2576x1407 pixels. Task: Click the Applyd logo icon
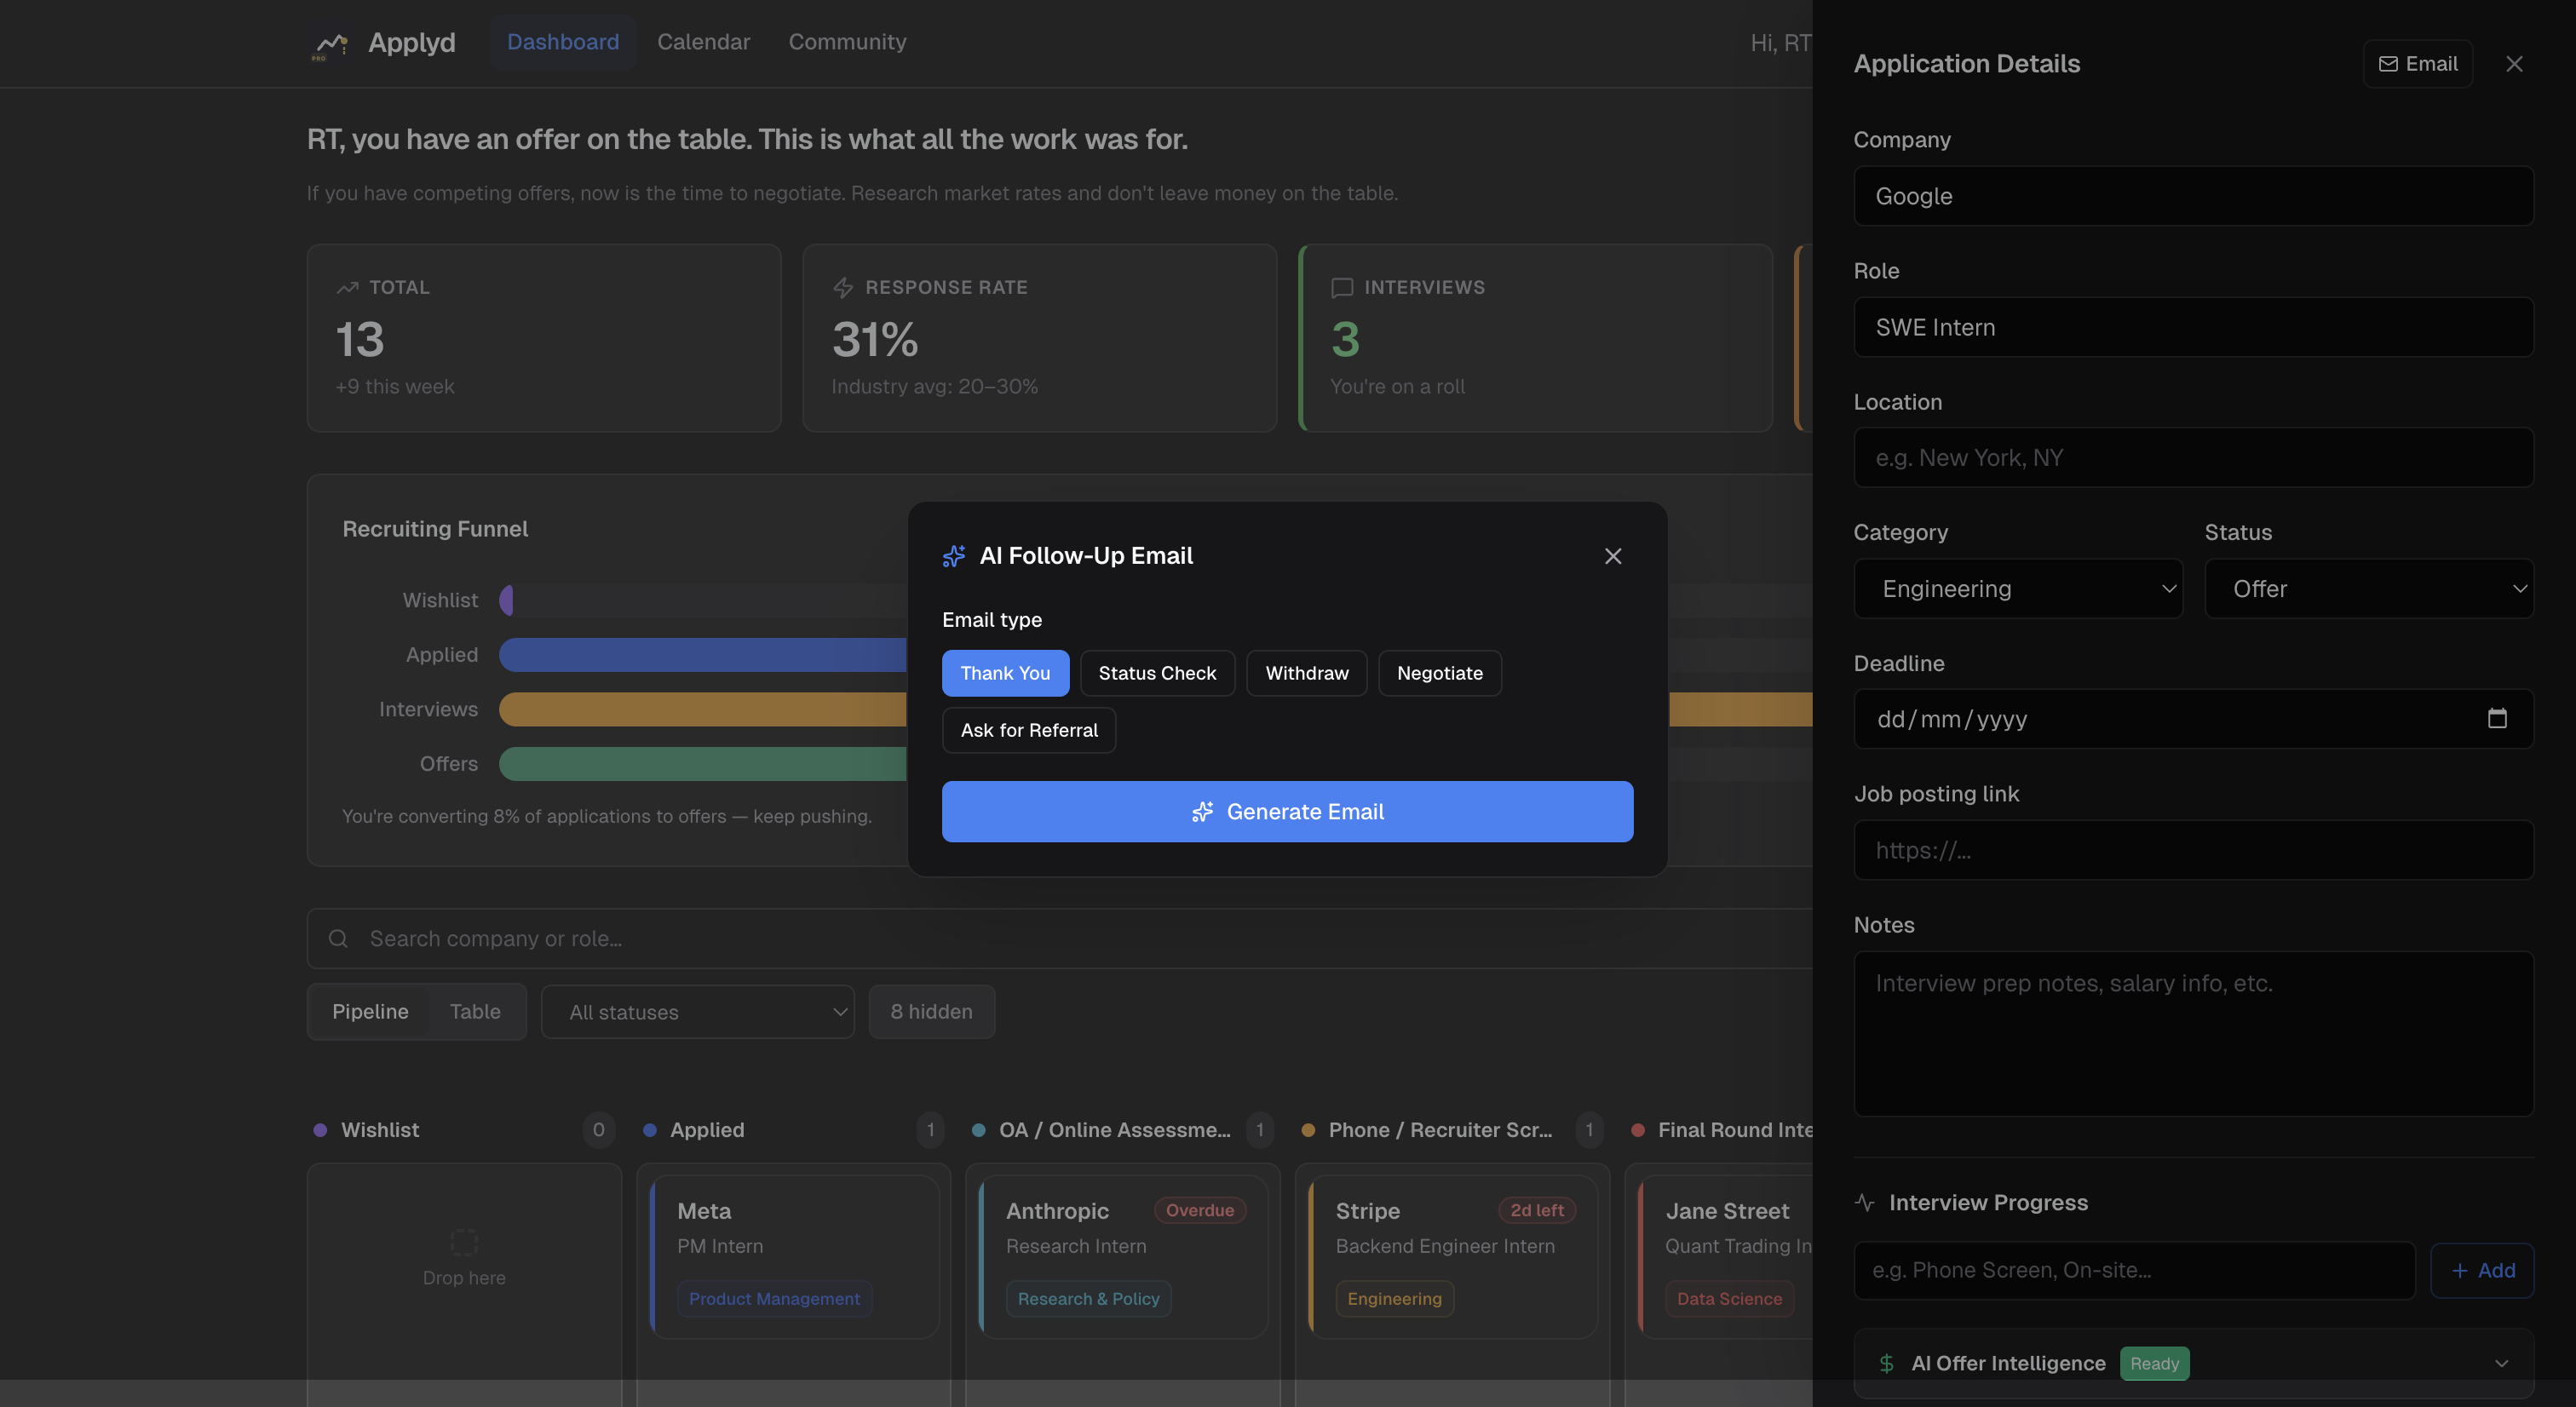[x=331, y=43]
